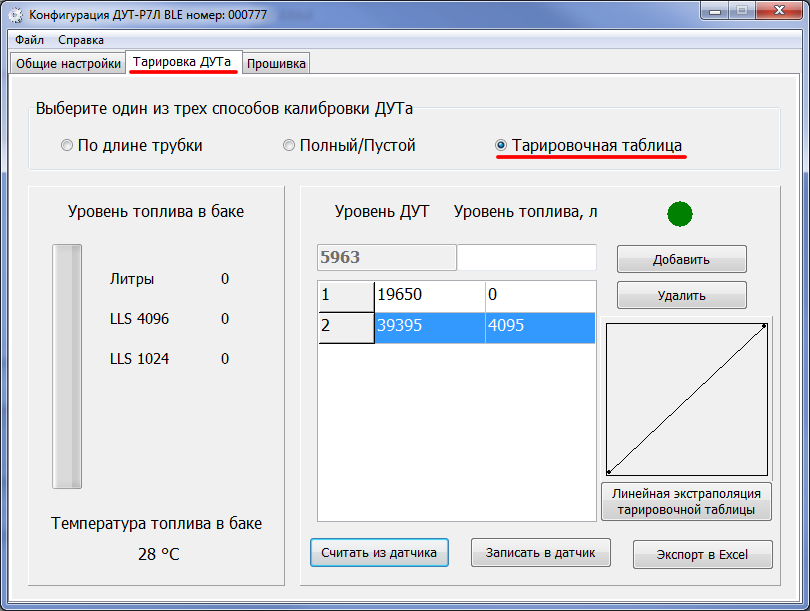The image size is (810, 611).
Task: Click the 'Температура топлива в баке' label
Action: click(x=156, y=523)
